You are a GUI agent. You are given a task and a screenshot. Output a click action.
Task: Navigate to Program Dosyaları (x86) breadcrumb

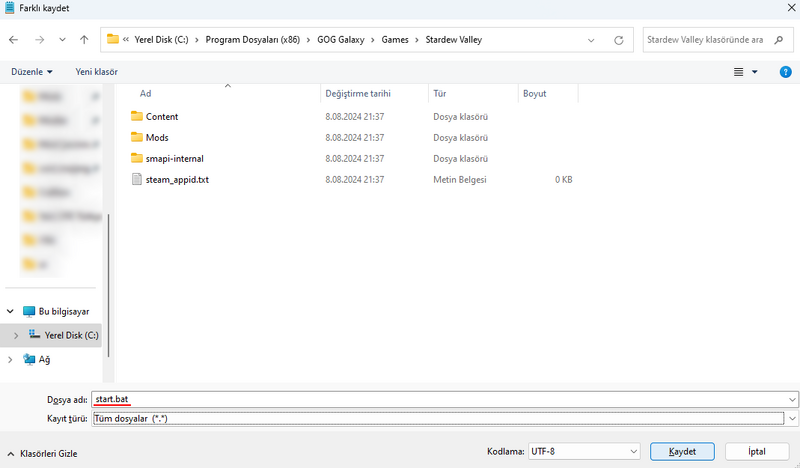[x=253, y=40]
